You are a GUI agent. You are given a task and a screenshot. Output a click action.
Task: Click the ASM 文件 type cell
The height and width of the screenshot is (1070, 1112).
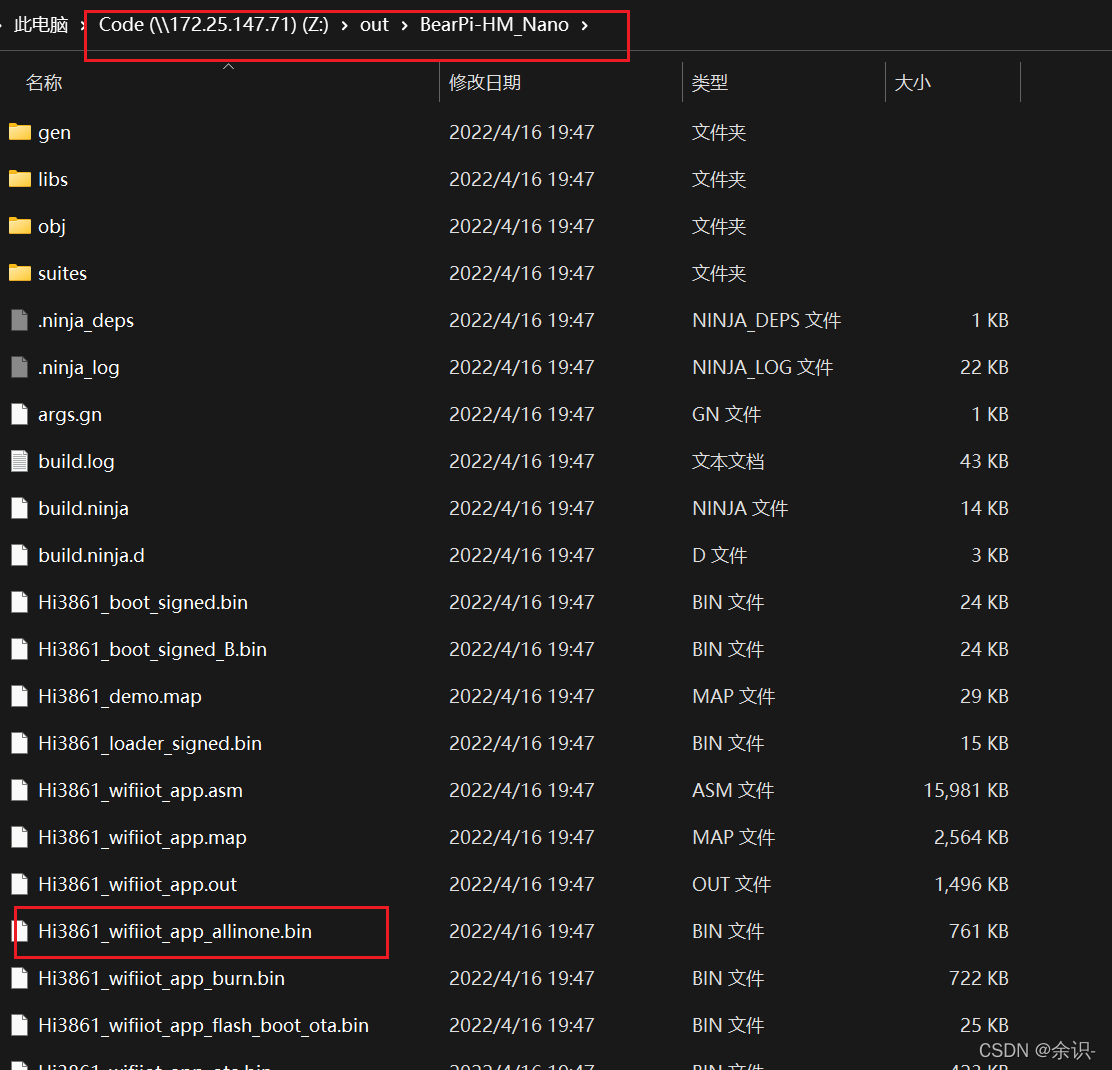tap(733, 790)
